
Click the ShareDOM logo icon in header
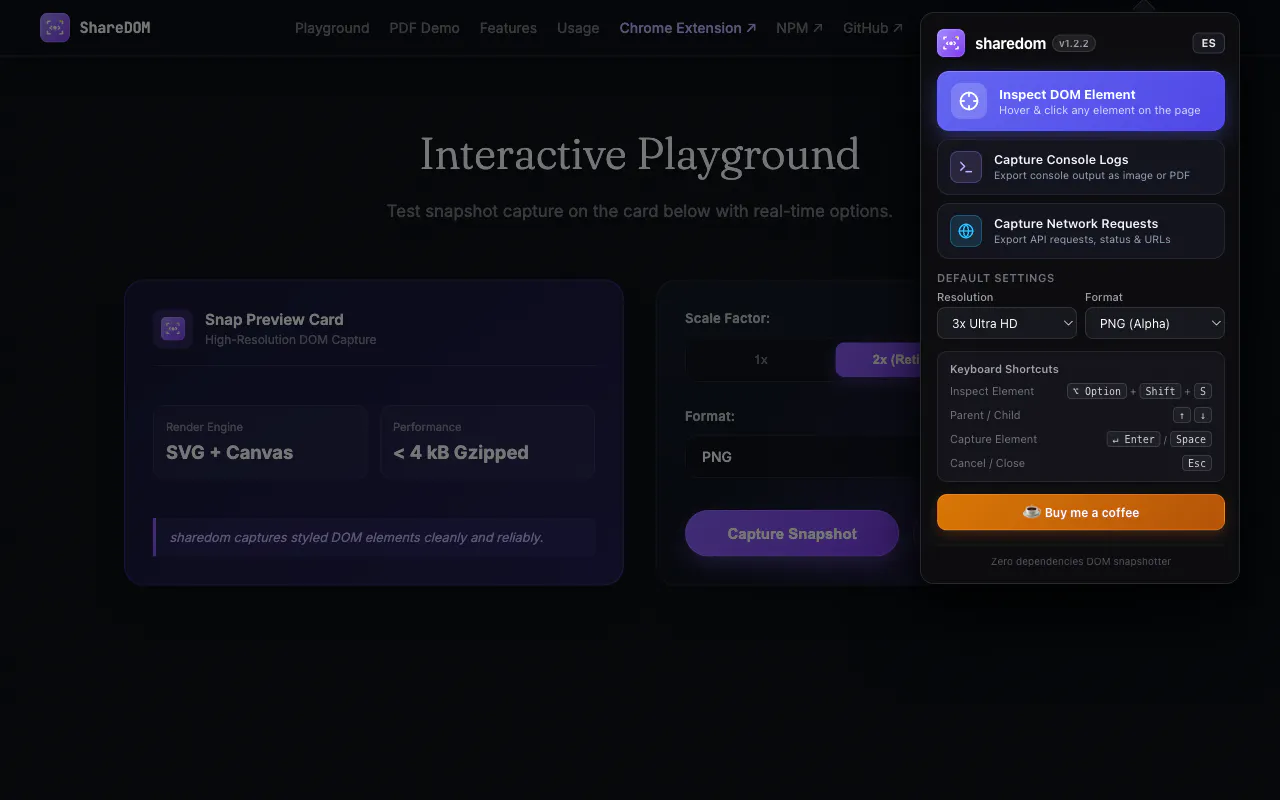click(55, 28)
